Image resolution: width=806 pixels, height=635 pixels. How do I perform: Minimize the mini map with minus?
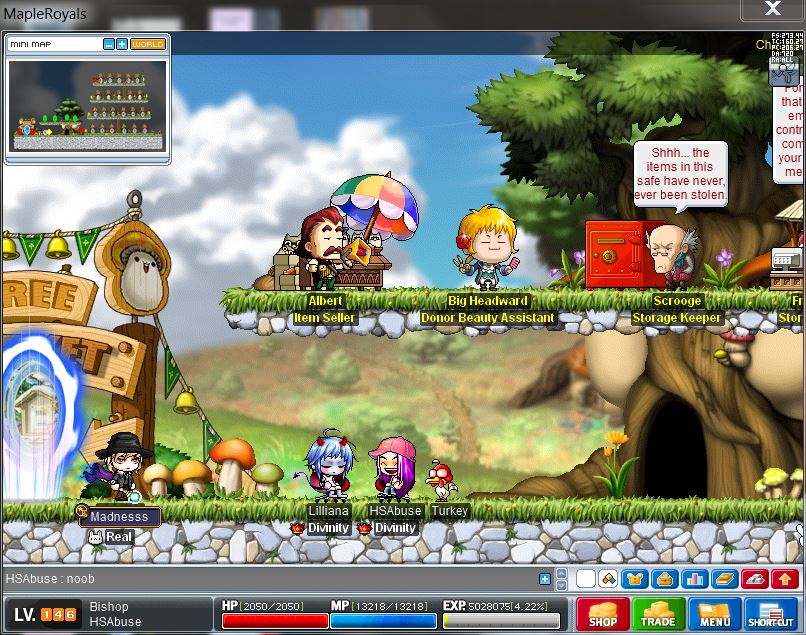[x=109, y=44]
